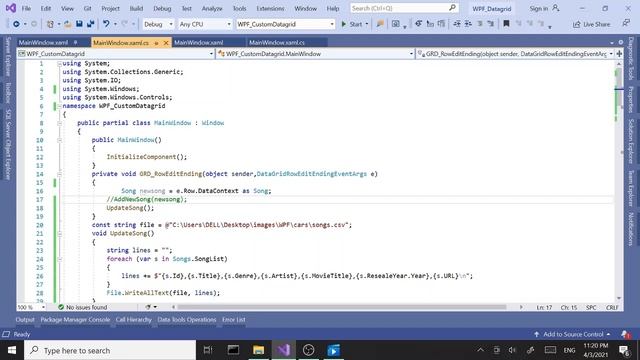The width and height of the screenshot is (640, 360).
Task: Open the feedback icon next to Live Share
Action: 626,24
